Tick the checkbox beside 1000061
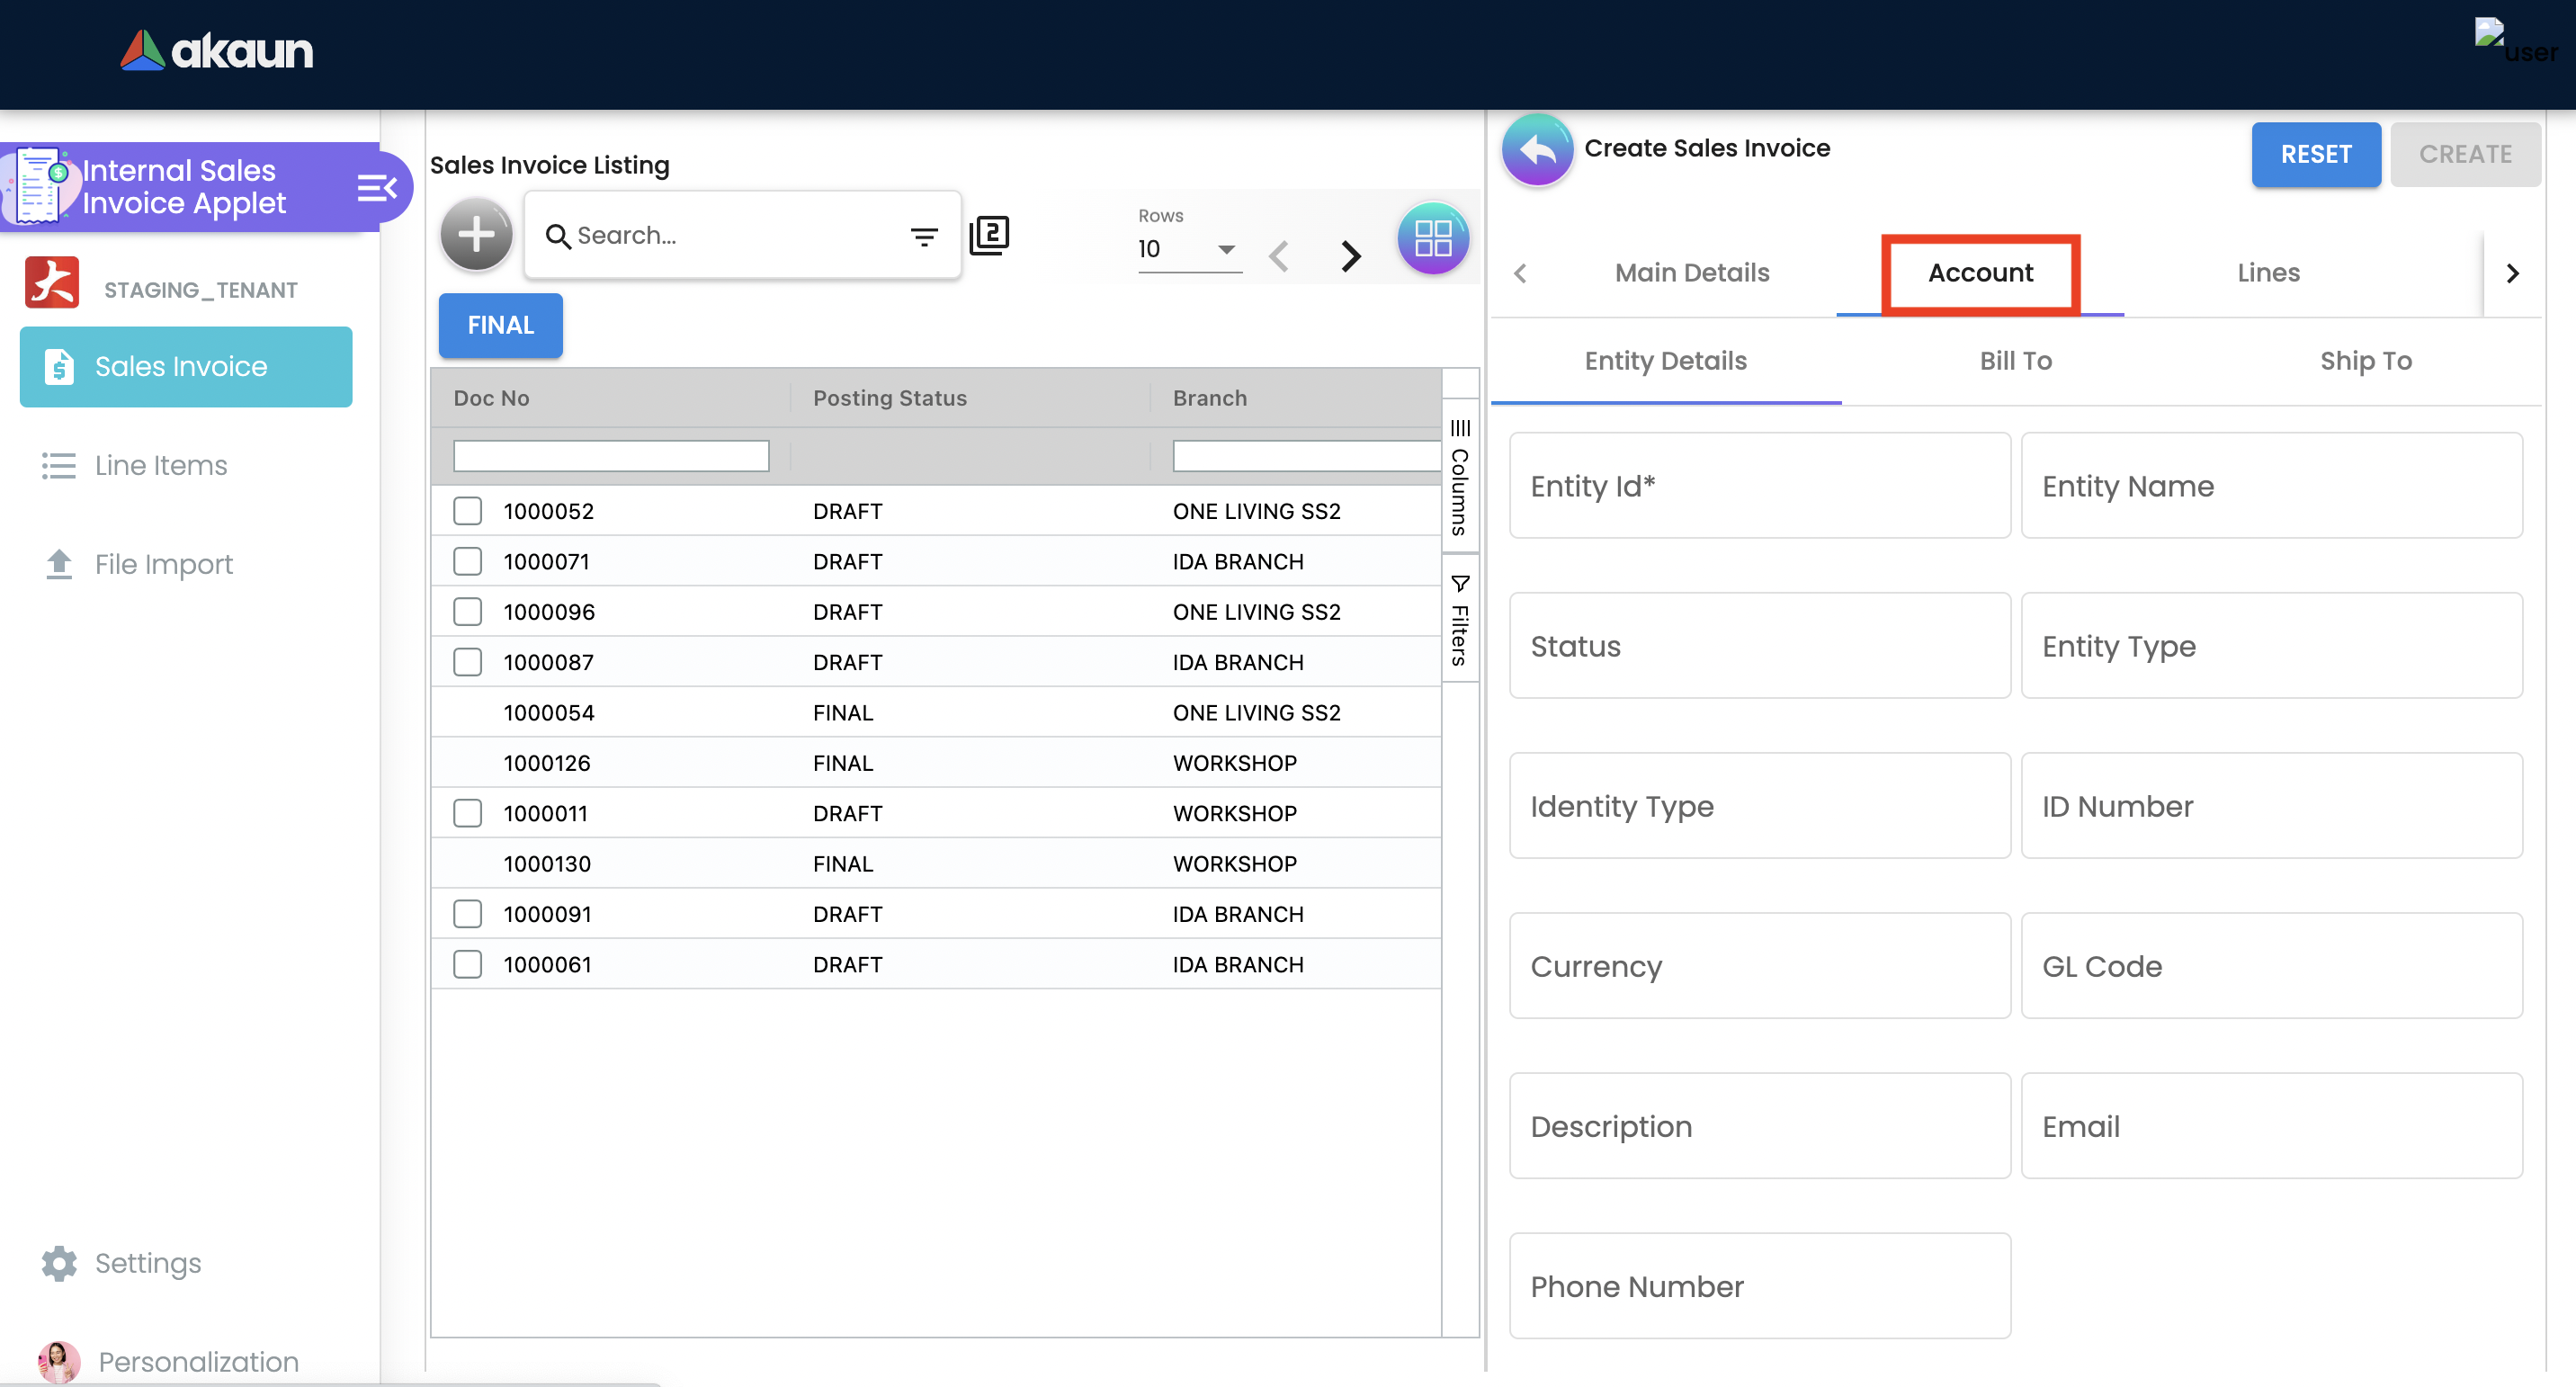The height and width of the screenshot is (1387, 2576). click(467, 964)
